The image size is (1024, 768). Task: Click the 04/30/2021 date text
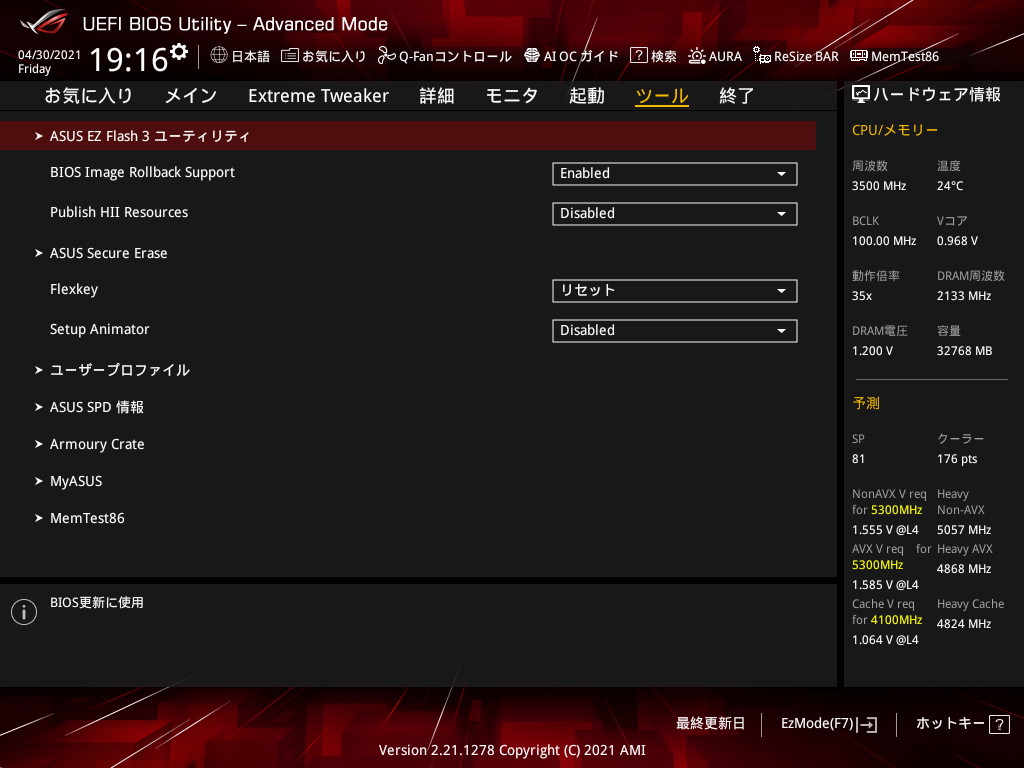pos(50,55)
